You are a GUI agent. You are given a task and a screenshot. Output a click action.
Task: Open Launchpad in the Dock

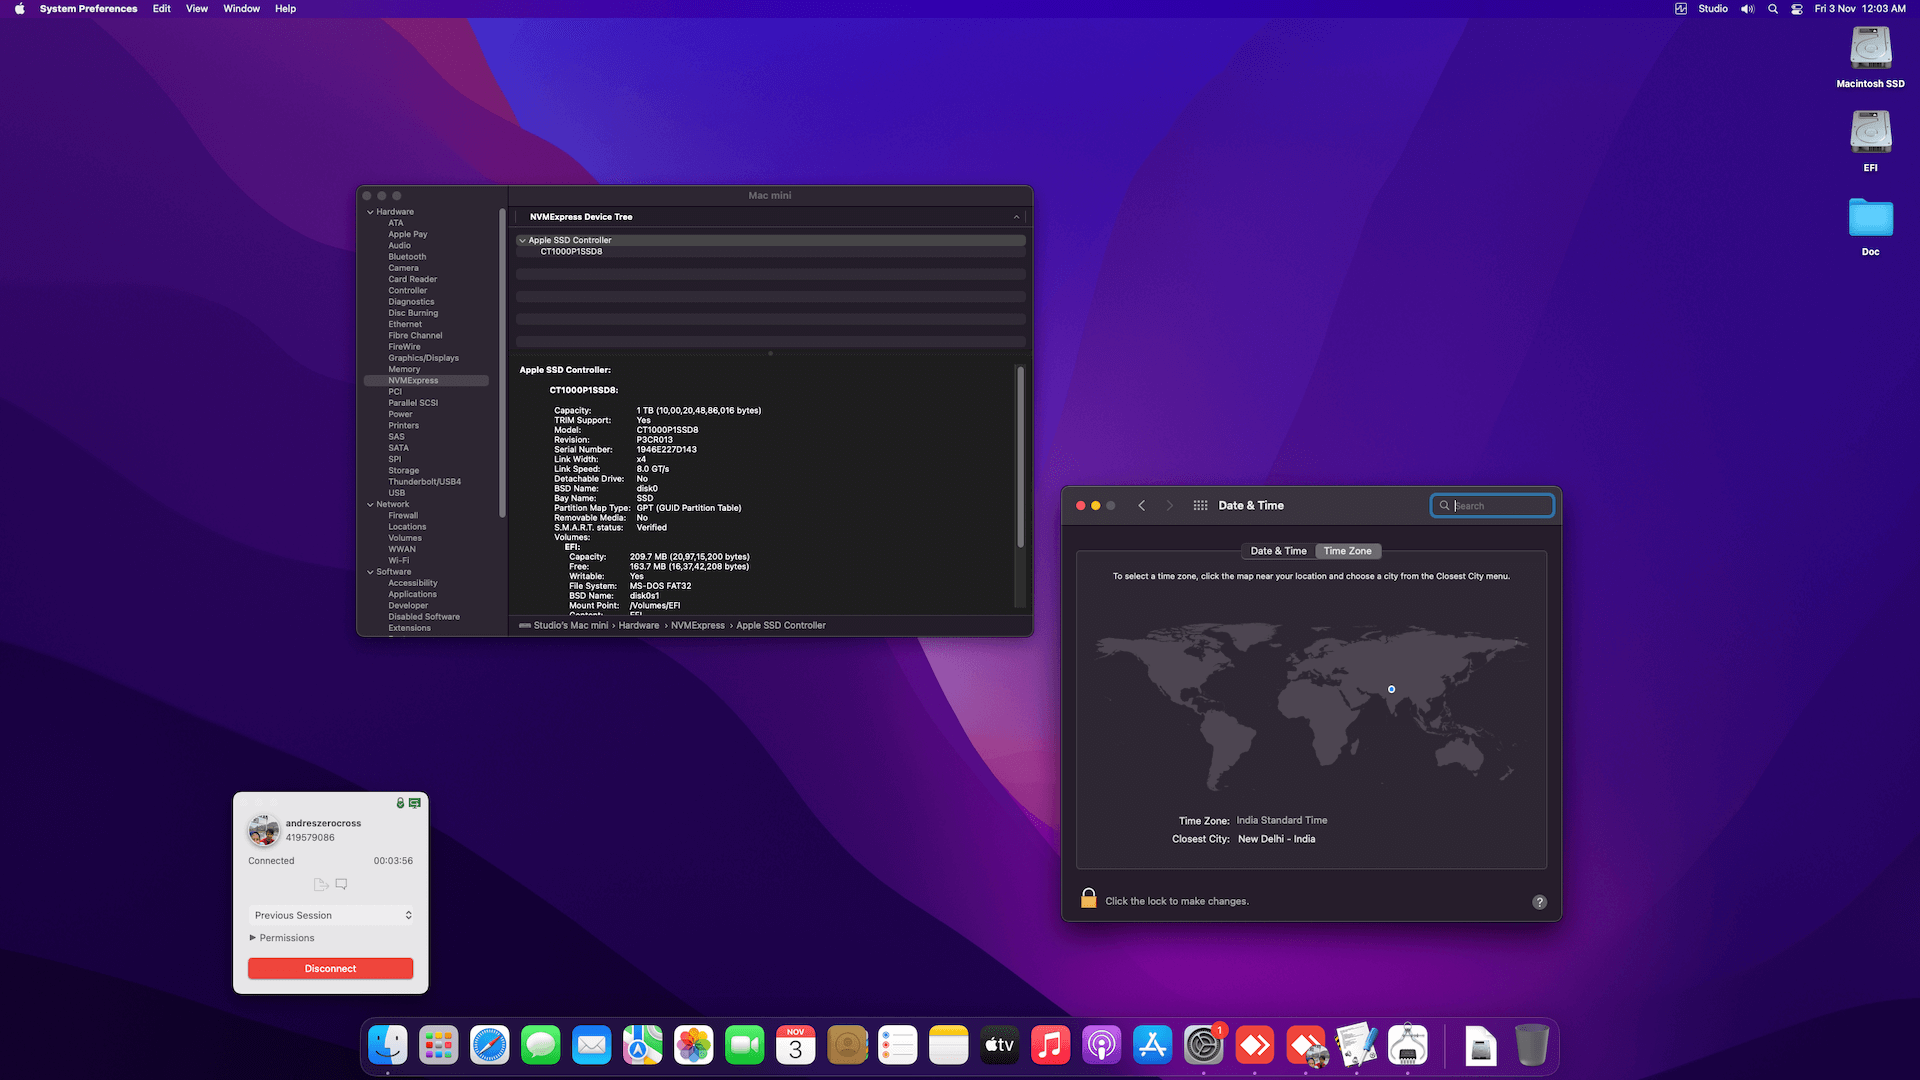pos(439,1046)
